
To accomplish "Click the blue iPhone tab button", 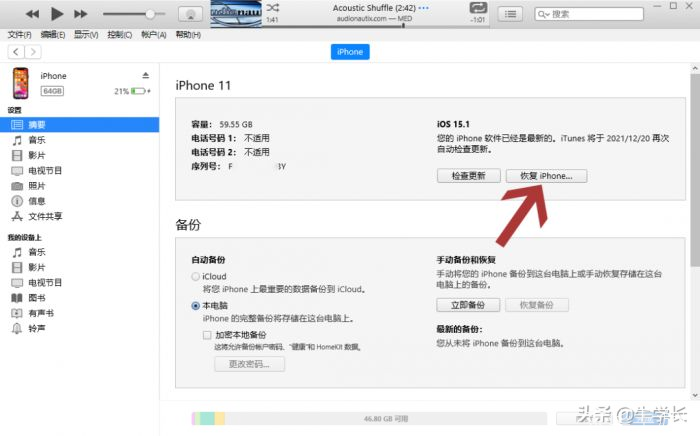I will point(350,52).
